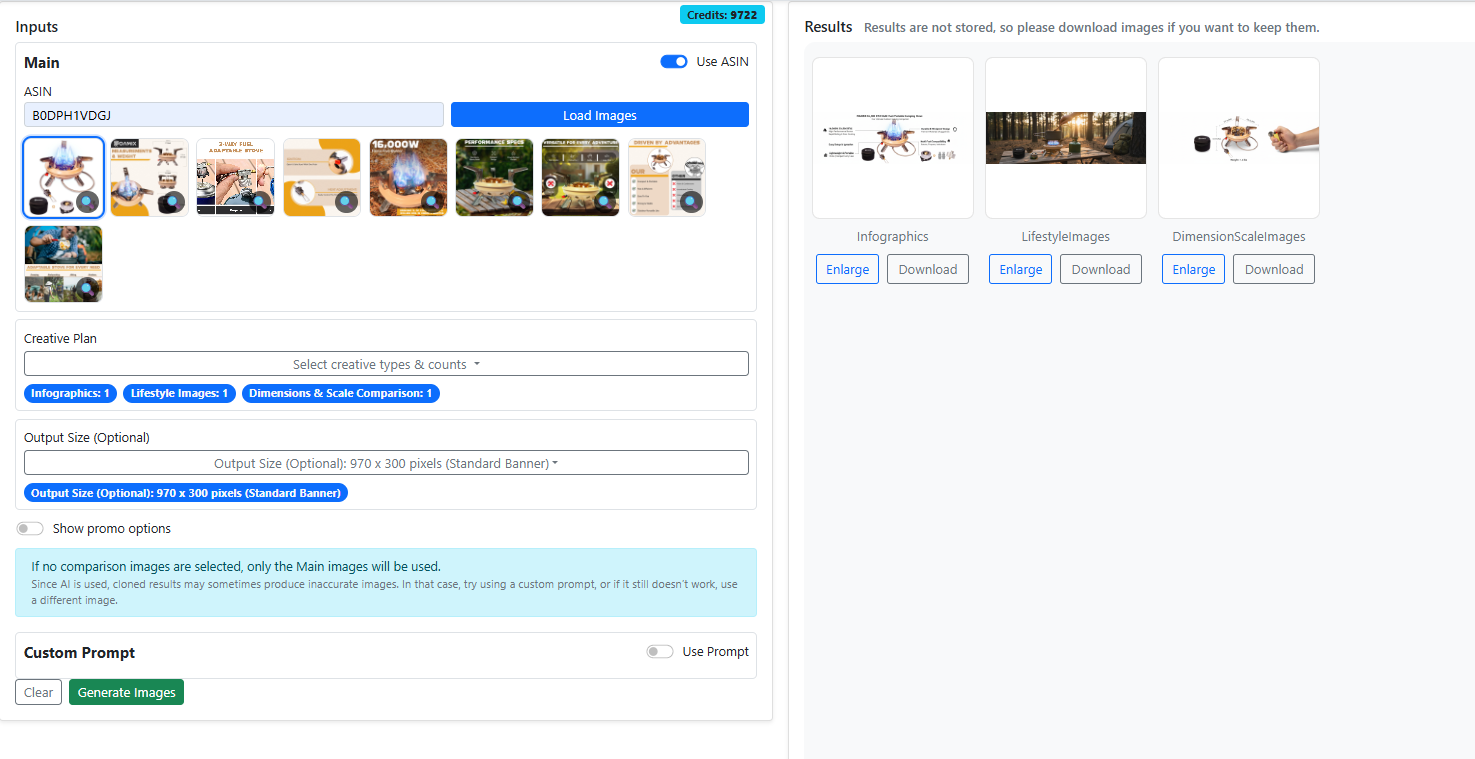This screenshot has height=759, width=1475.
Task: Click magnifier on Adaptable Stove for Every Need image
Action: 87,288
